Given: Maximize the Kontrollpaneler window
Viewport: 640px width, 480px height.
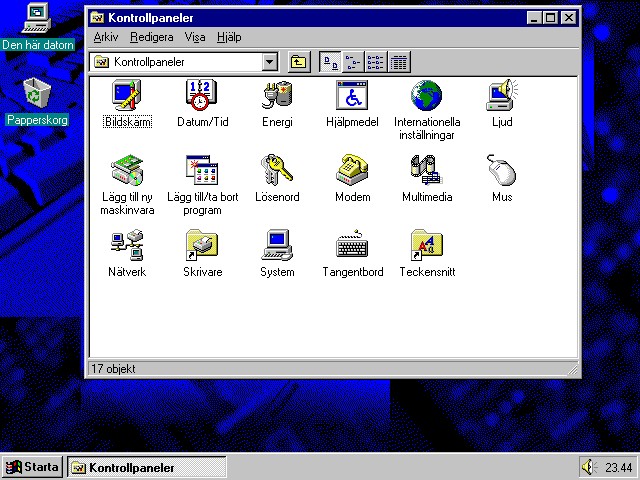Looking at the screenshot, I should click(x=550, y=18).
